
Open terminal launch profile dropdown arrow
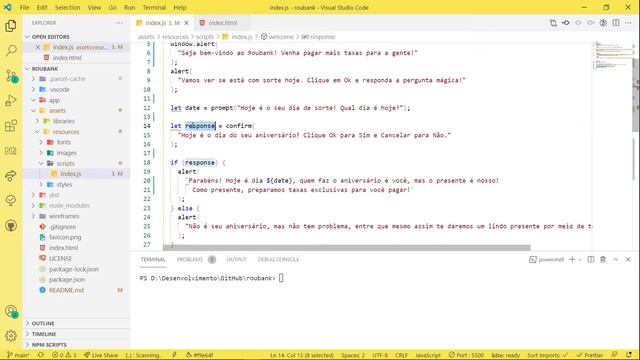click(x=580, y=260)
